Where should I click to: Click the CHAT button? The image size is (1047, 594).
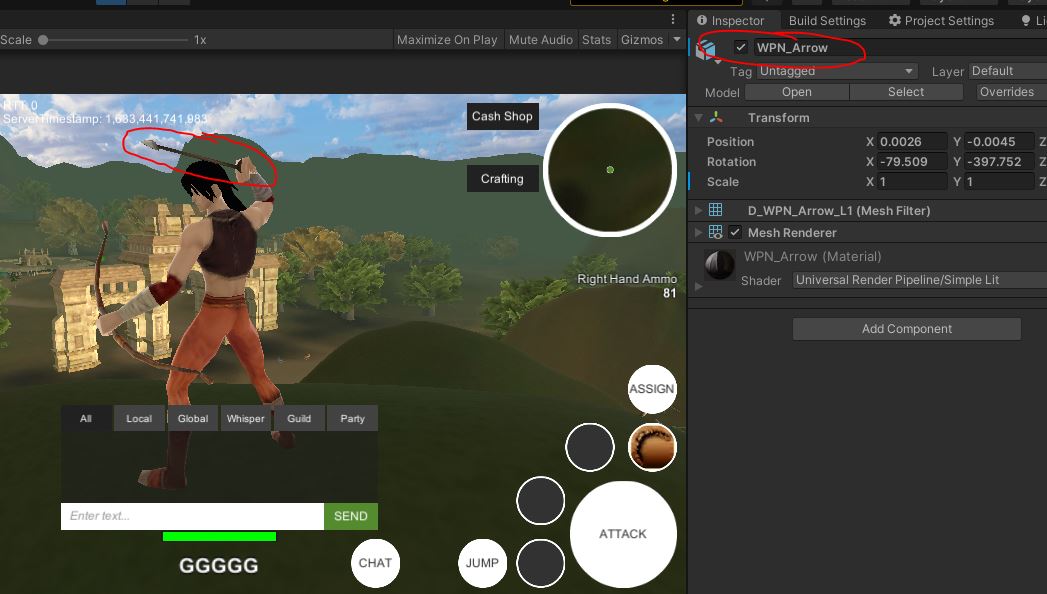tap(375, 563)
